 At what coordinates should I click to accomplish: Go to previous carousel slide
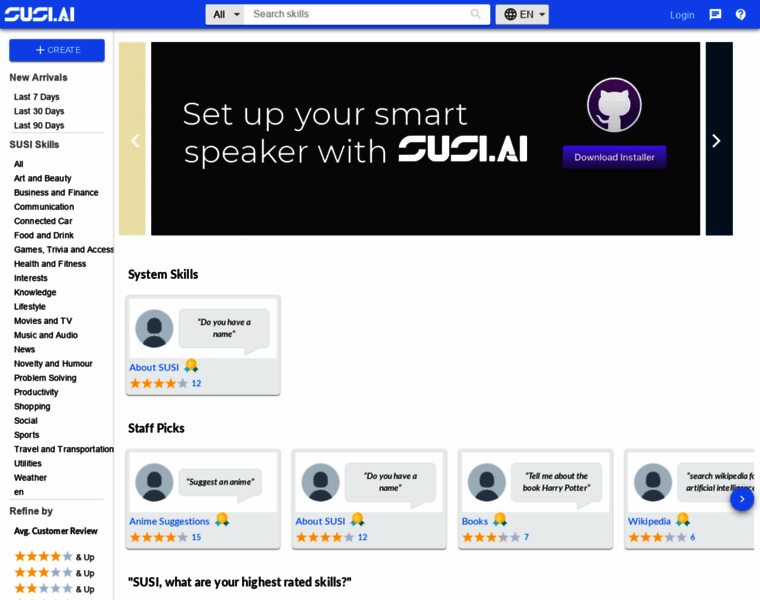pyautogui.click(x=135, y=141)
